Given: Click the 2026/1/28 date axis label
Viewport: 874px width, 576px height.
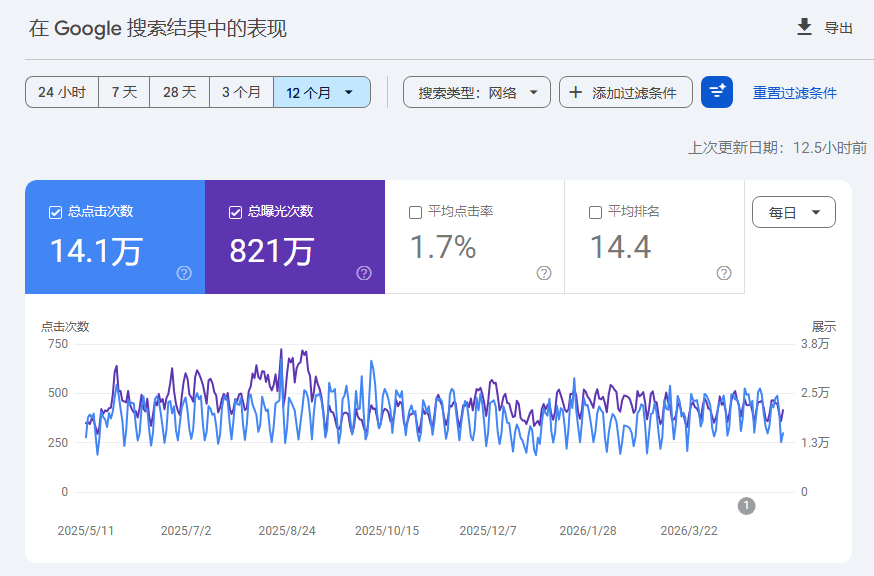Looking at the screenshot, I should (x=588, y=531).
